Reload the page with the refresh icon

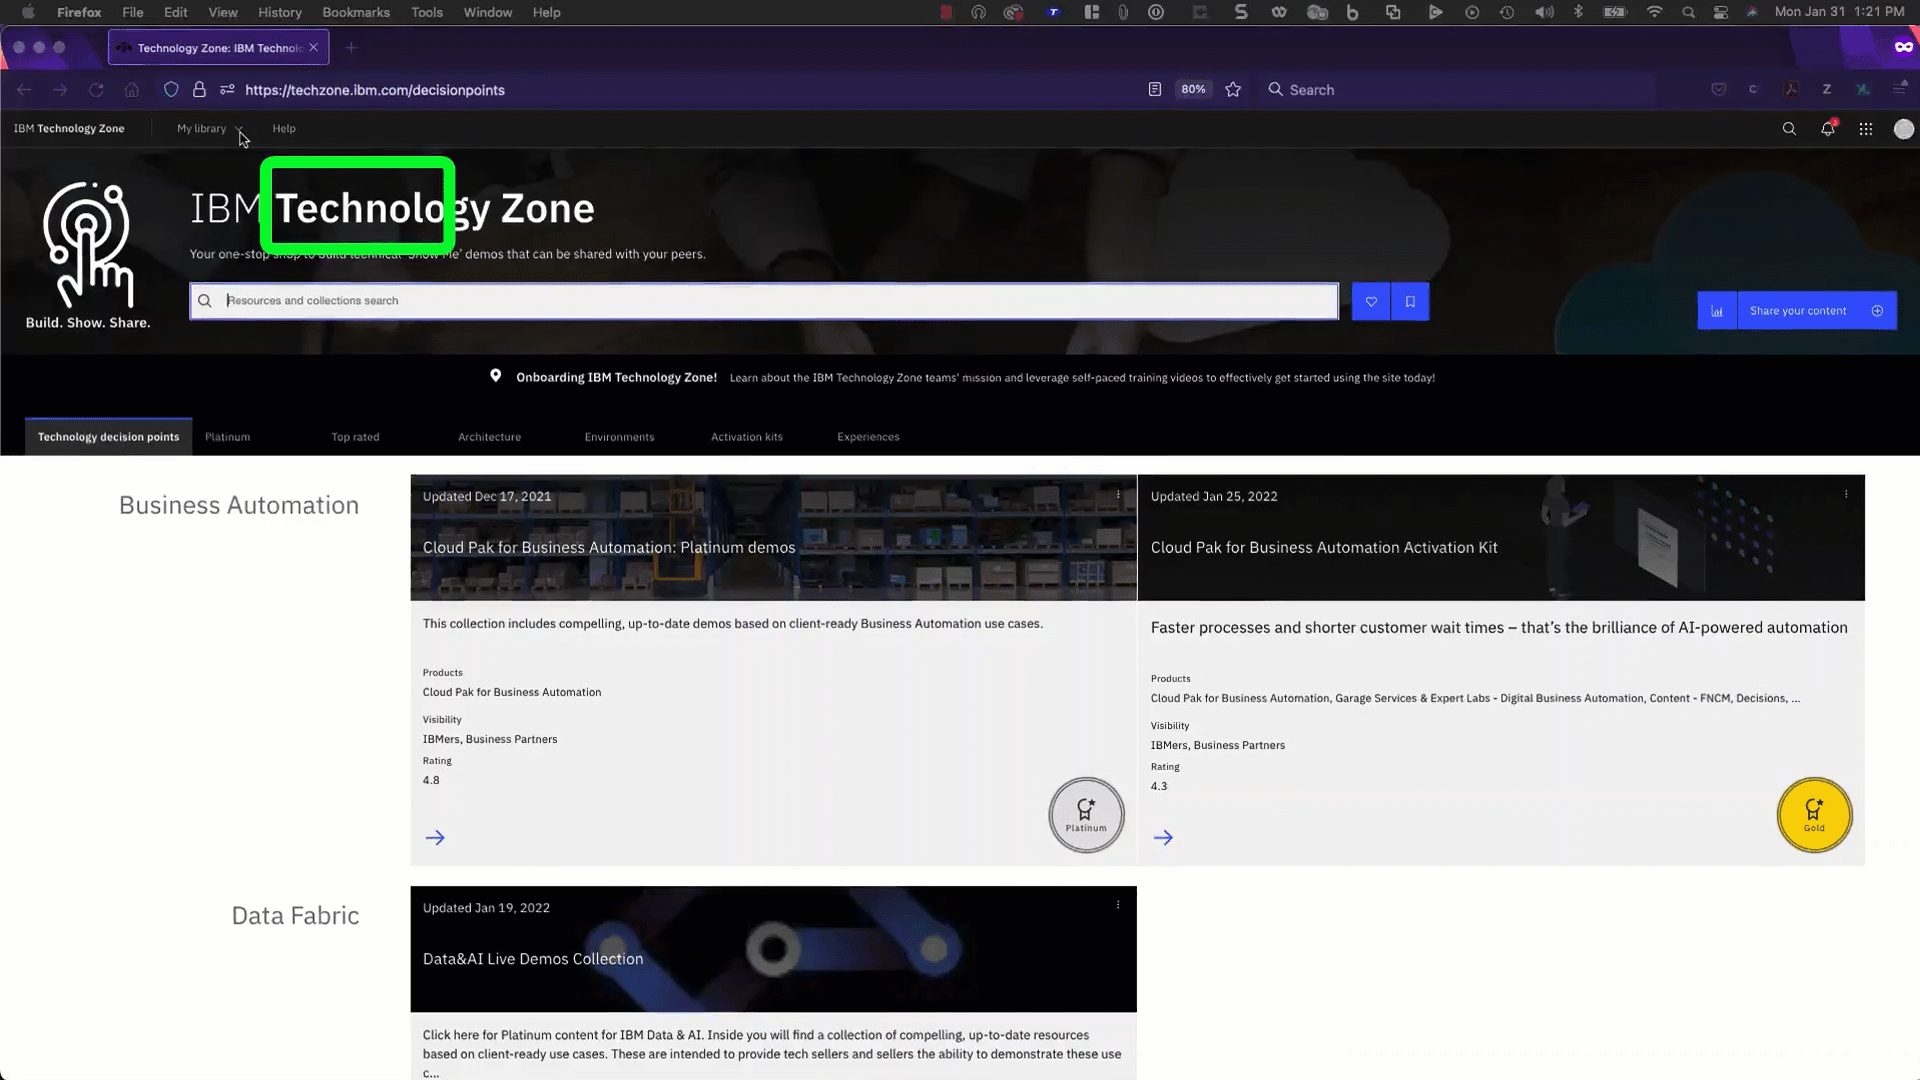pos(96,90)
